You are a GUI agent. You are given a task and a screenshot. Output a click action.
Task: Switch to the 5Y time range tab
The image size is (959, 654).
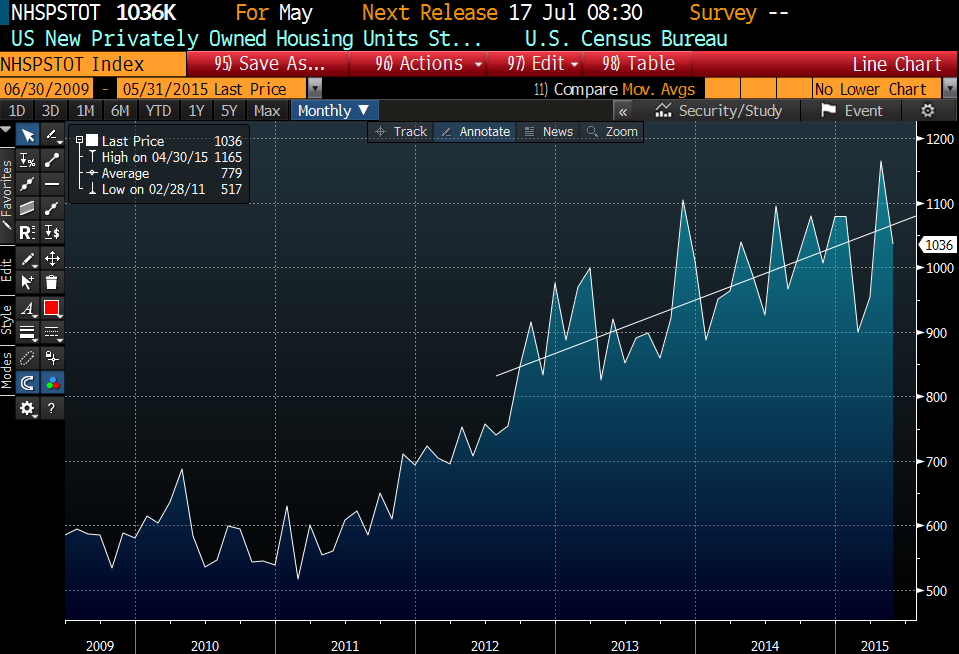click(x=229, y=111)
